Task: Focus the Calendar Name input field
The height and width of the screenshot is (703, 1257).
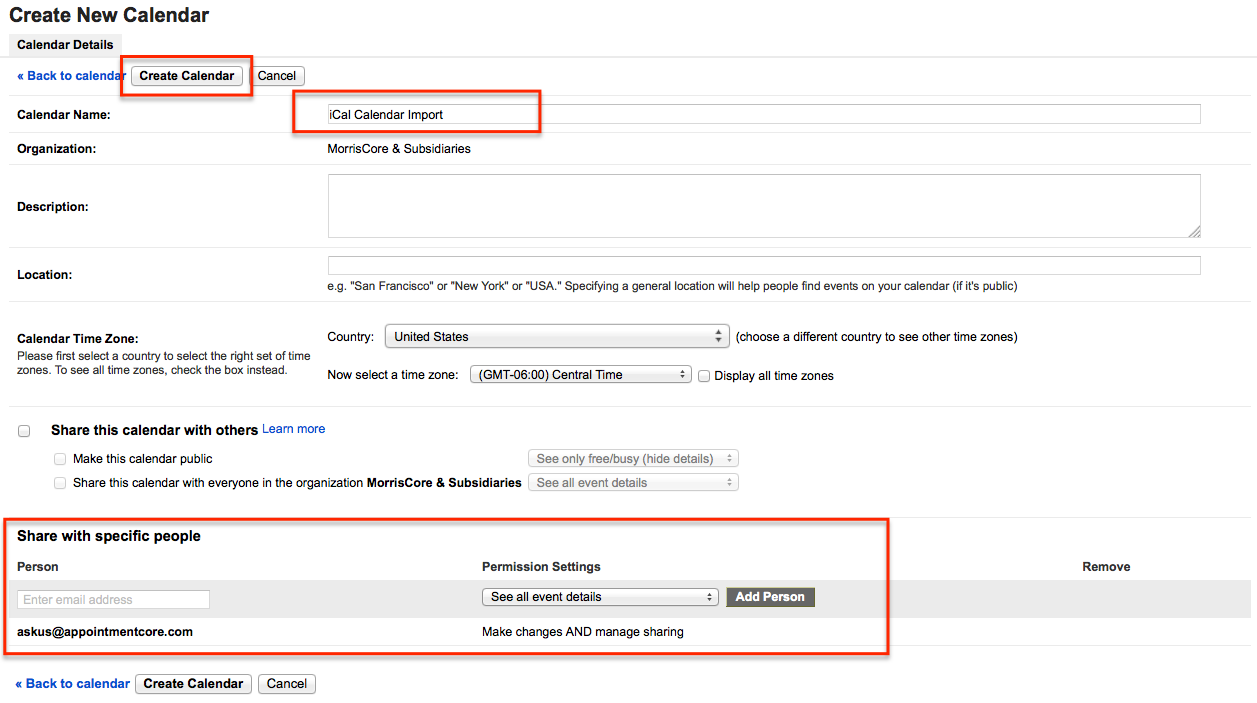Action: tap(764, 114)
